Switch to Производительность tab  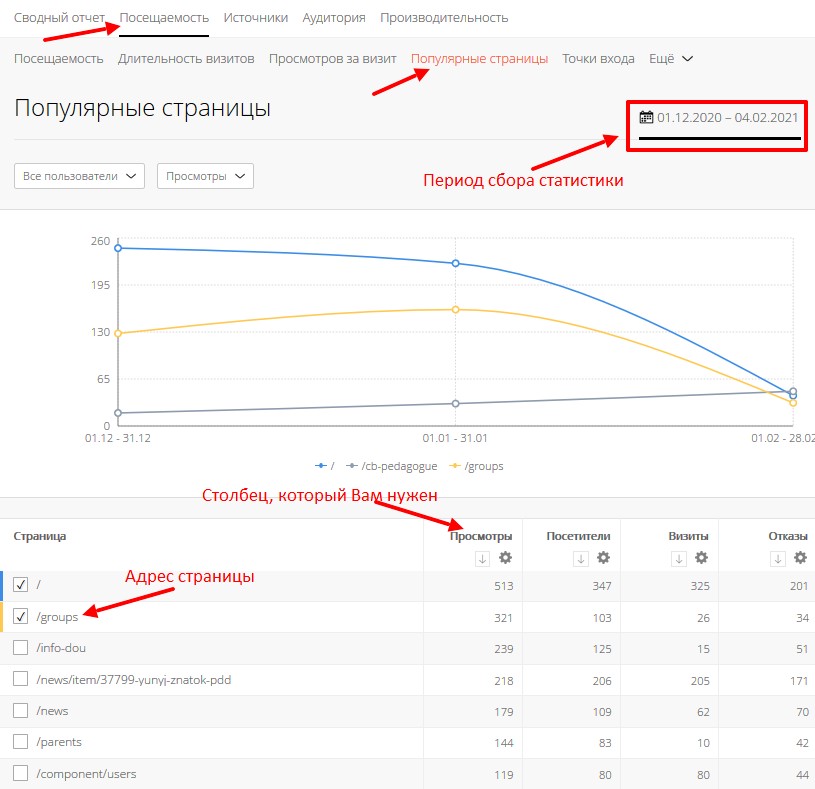pos(444,18)
